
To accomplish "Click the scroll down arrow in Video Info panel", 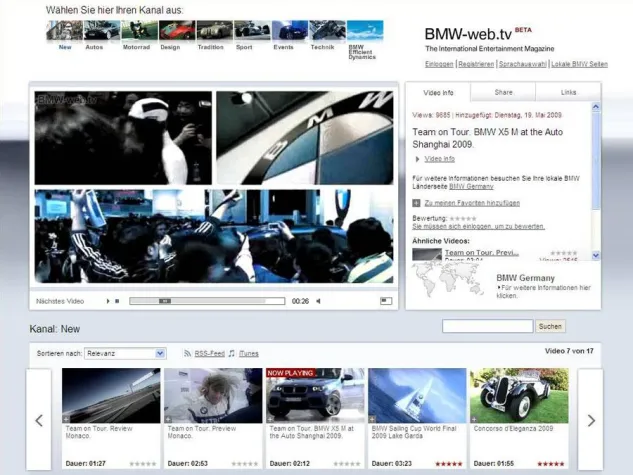I will 595,255.
